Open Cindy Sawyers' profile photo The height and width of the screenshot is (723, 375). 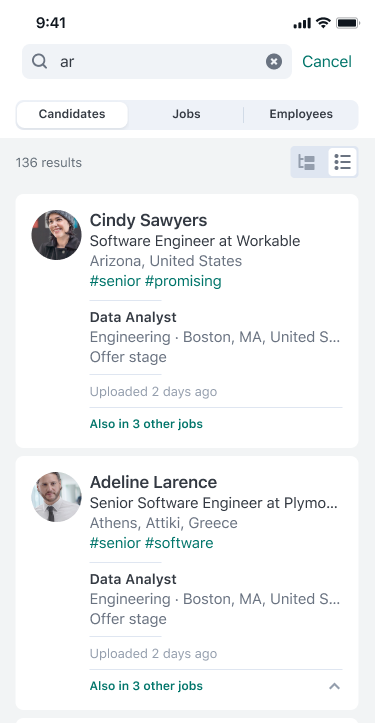[56, 235]
